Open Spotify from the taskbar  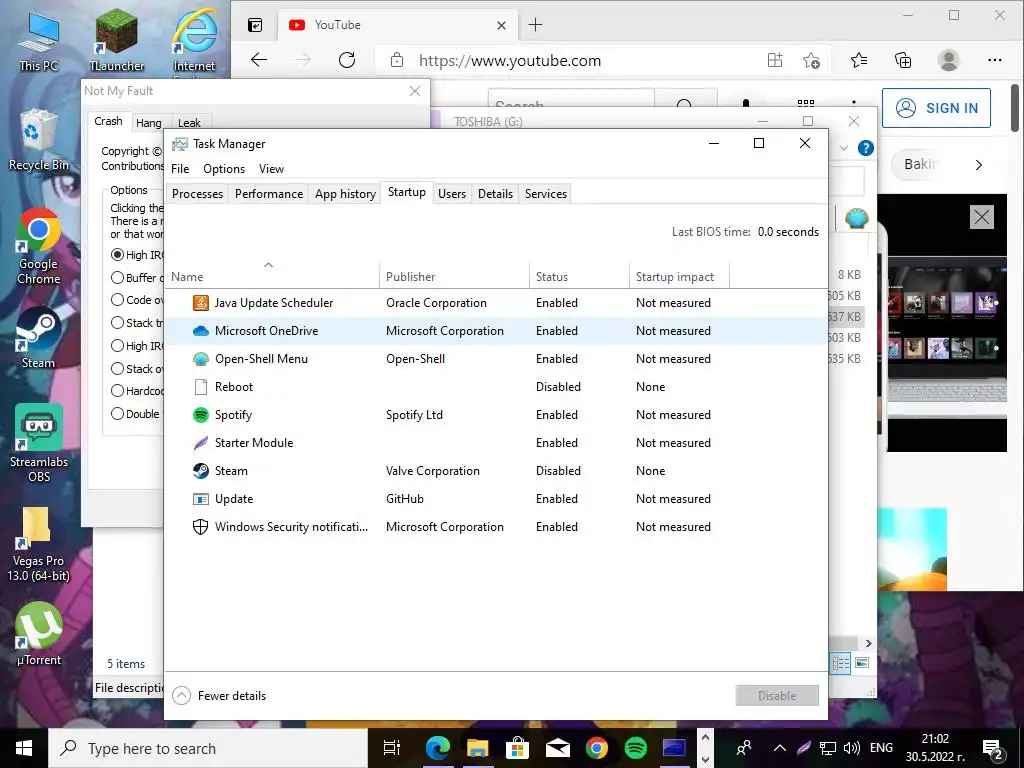click(635, 748)
